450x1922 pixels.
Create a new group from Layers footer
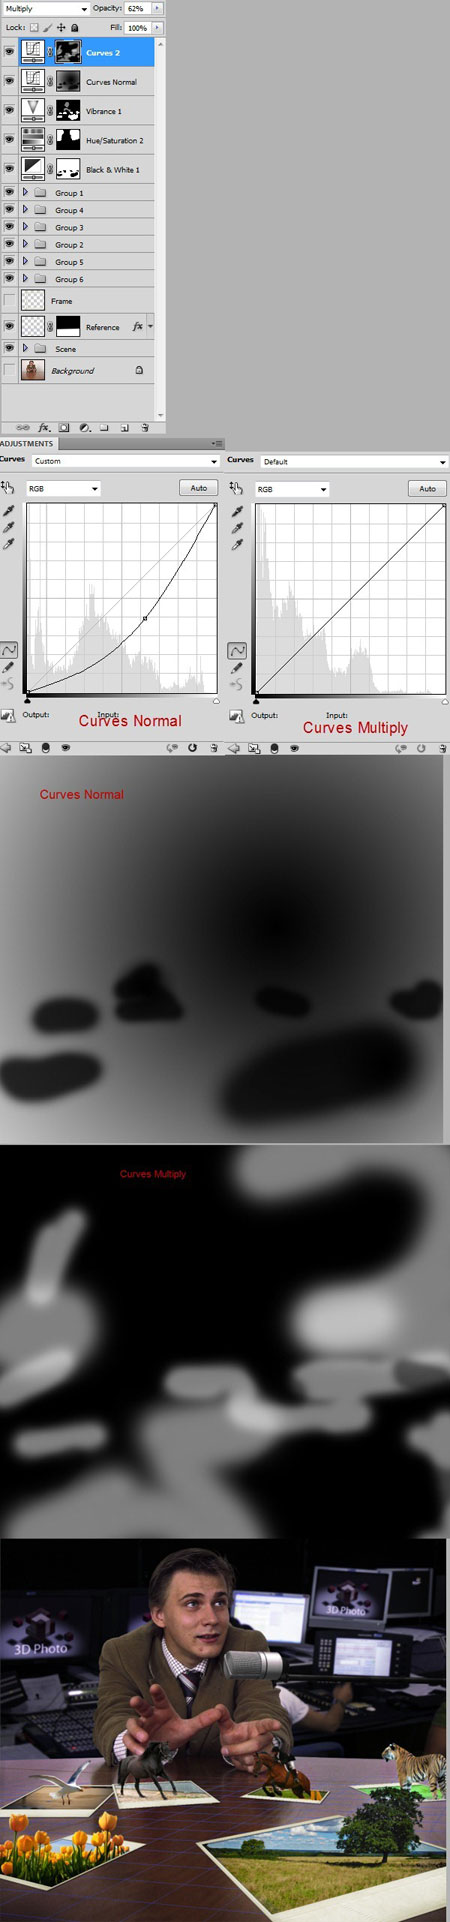coord(104,427)
